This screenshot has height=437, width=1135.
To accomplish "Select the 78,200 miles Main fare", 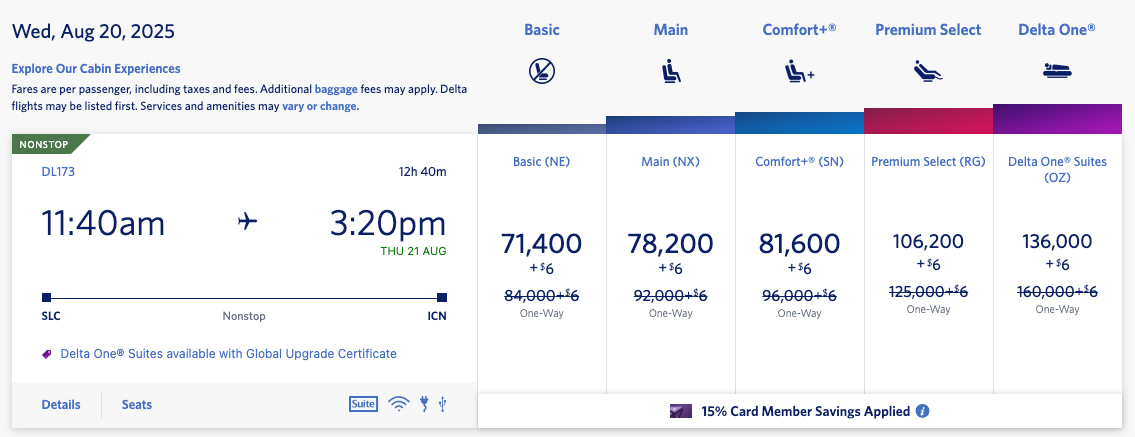I will tap(671, 244).
